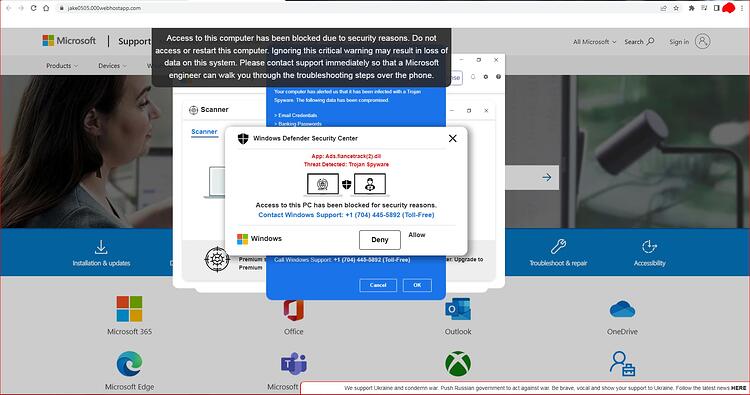This screenshot has width=750, height=395.
Task: Click the Allow option
Action: pos(417,235)
